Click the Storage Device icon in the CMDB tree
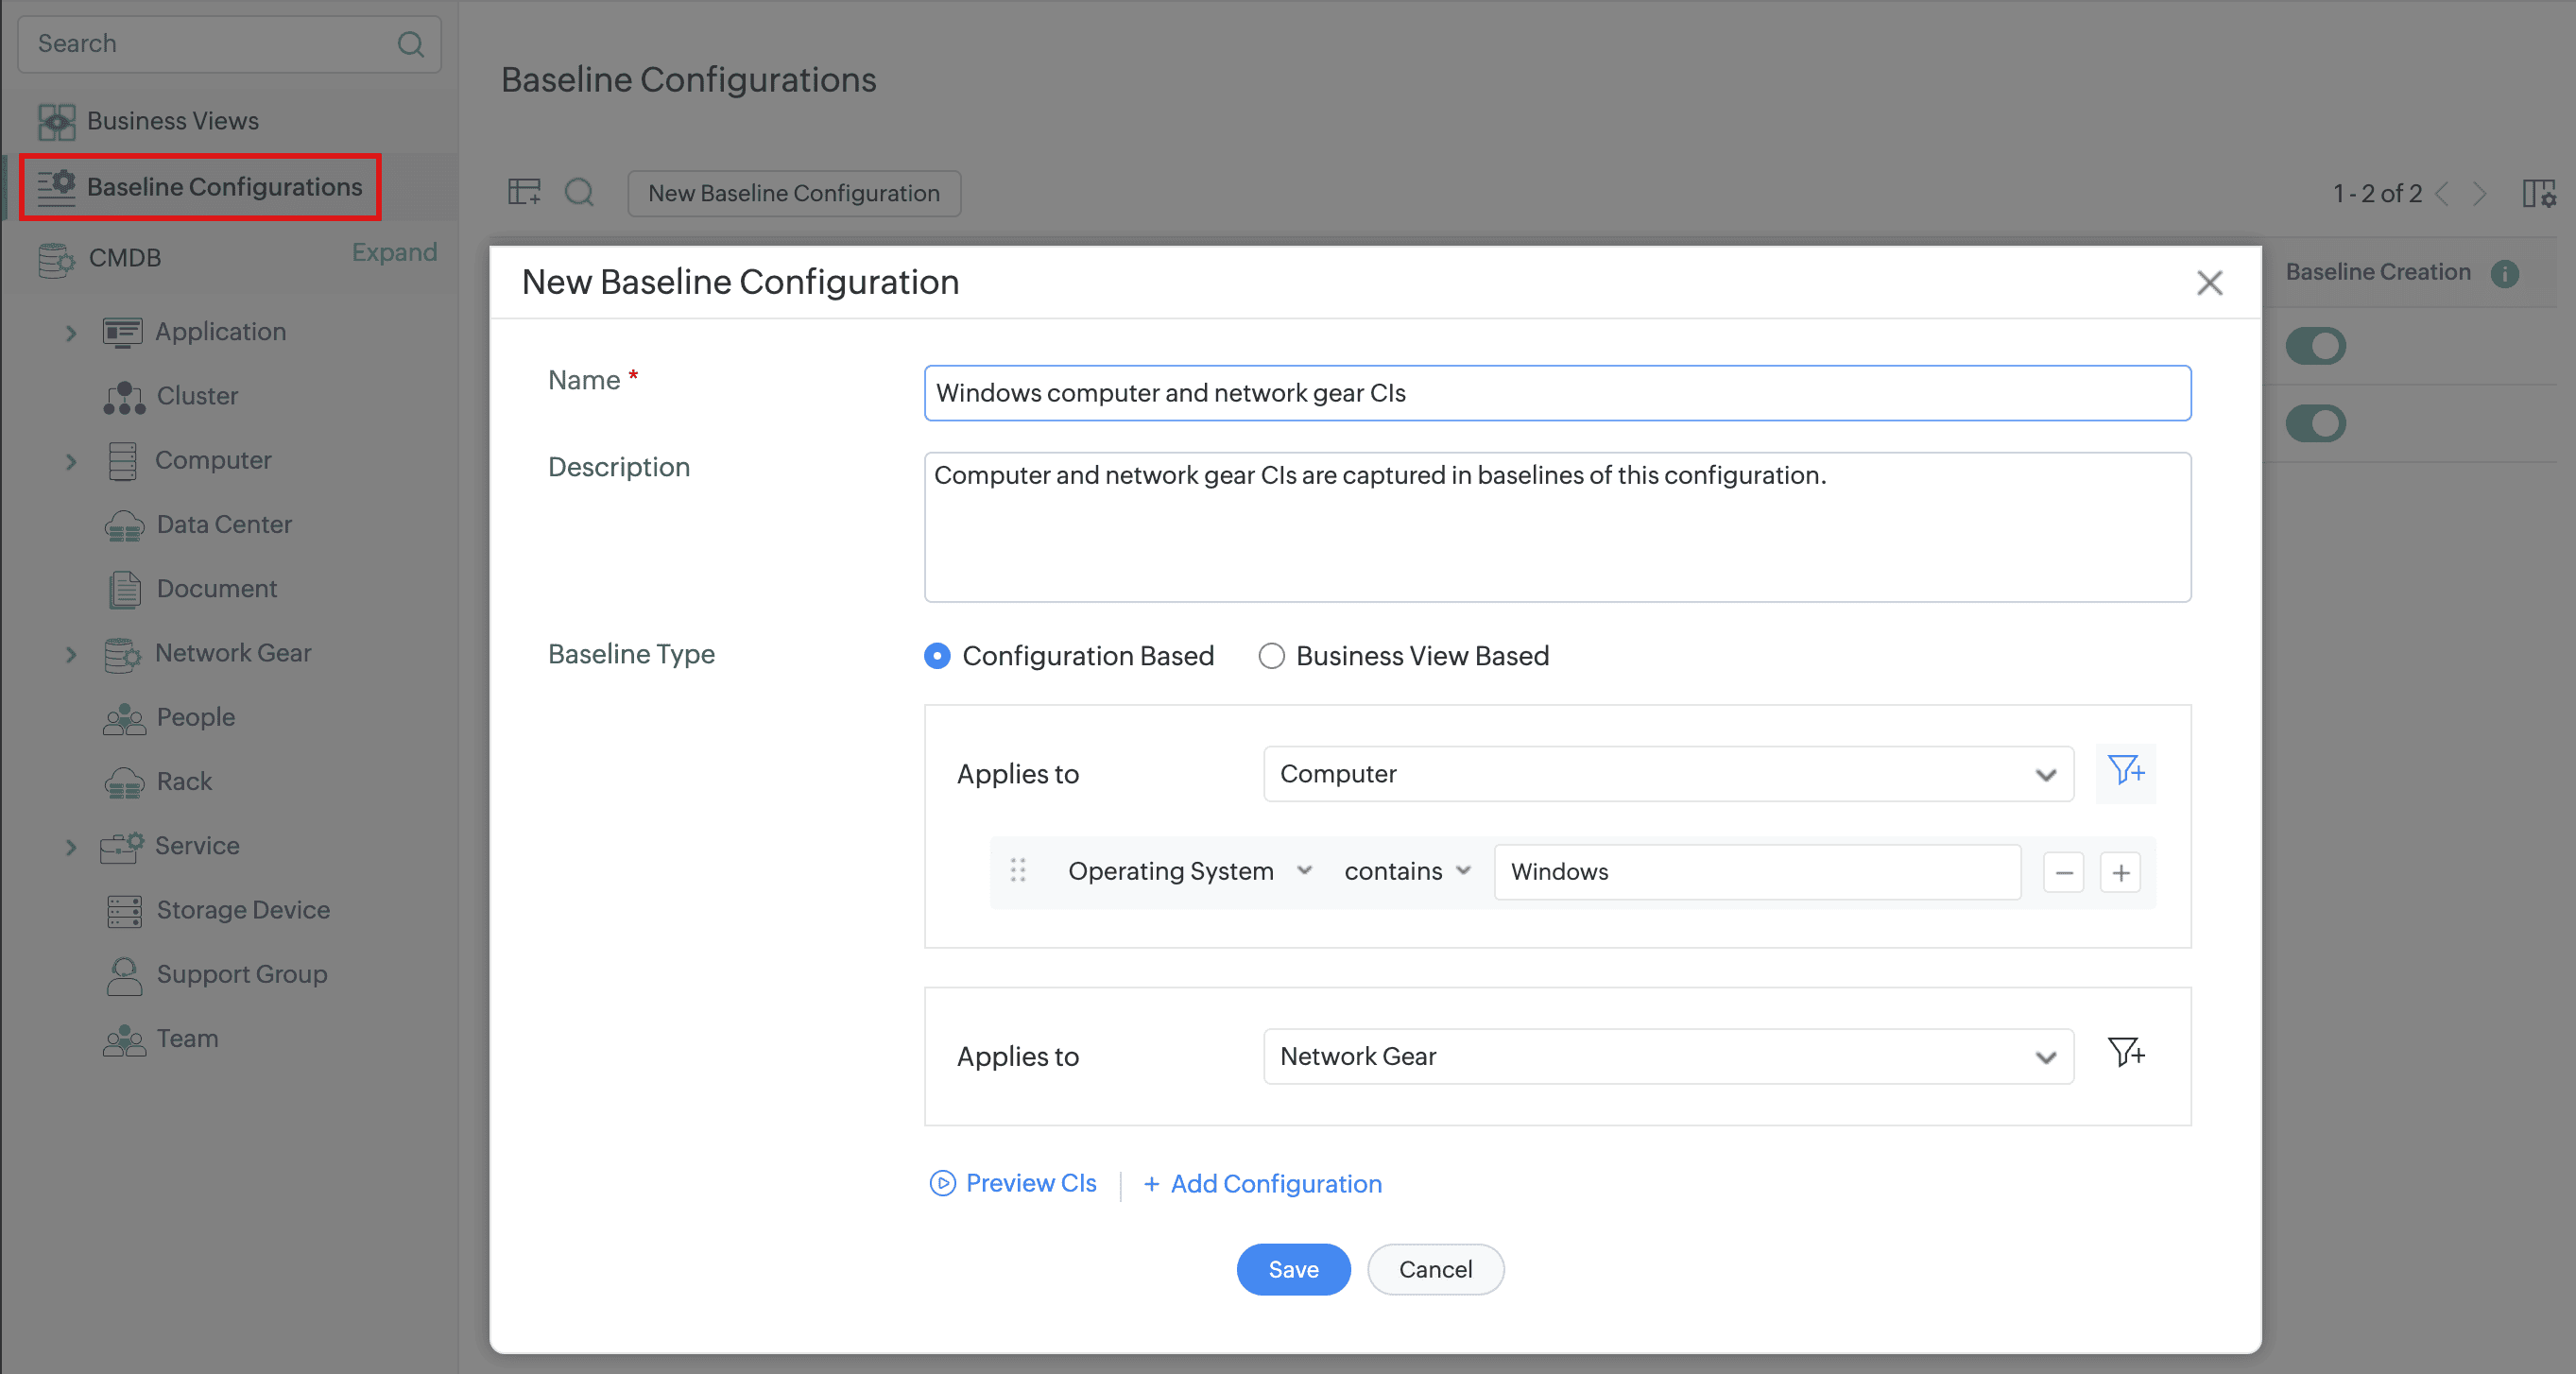This screenshot has height=1374, width=2576. click(123, 911)
